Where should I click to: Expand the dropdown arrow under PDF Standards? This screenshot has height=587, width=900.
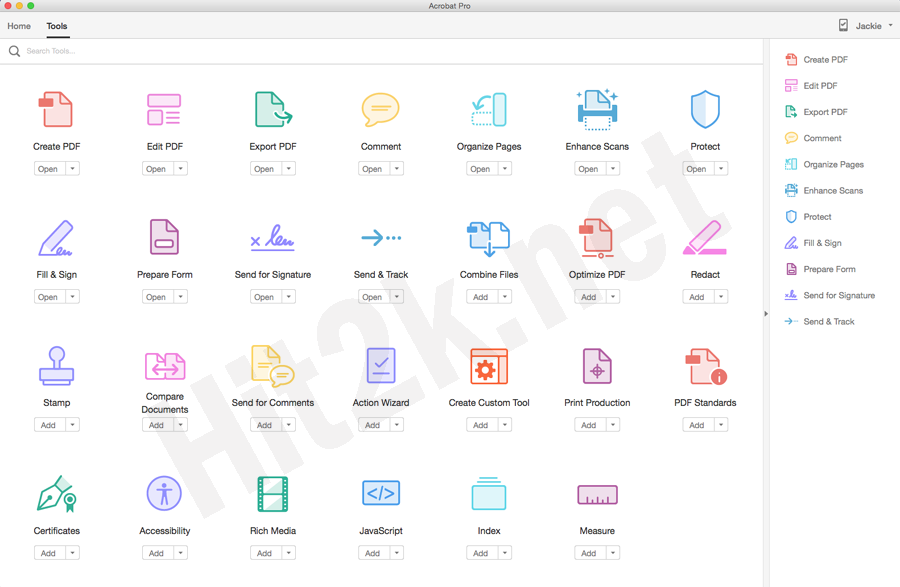[x=721, y=425]
